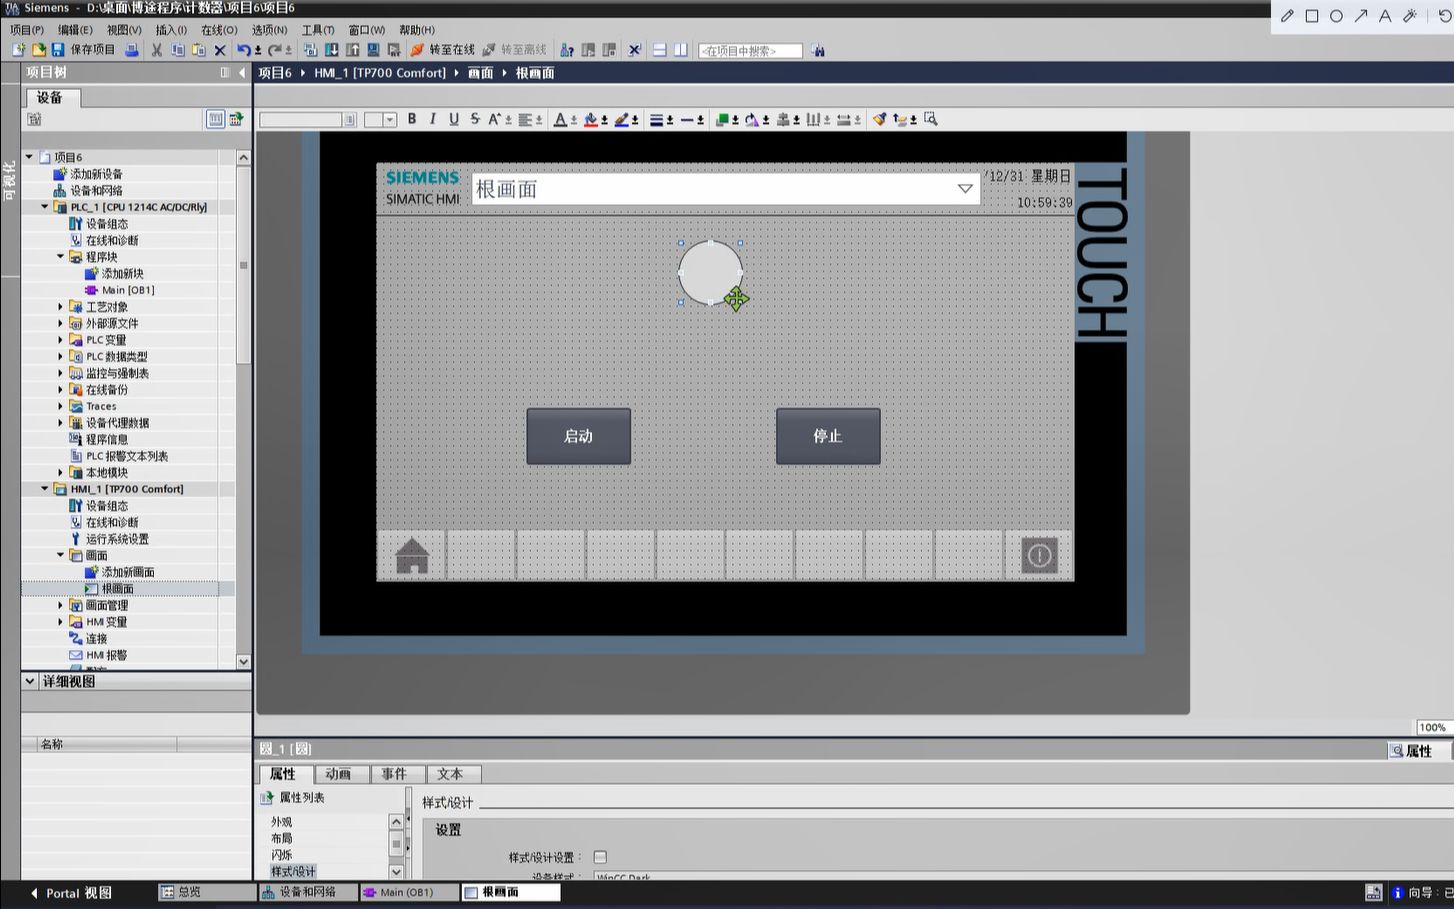
Task: Expand the HMI 变量 folder
Action: click(60, 622)
